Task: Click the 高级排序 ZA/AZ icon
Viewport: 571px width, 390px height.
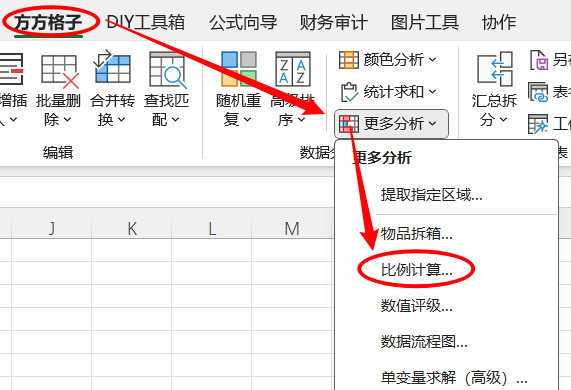Action: 293,69
